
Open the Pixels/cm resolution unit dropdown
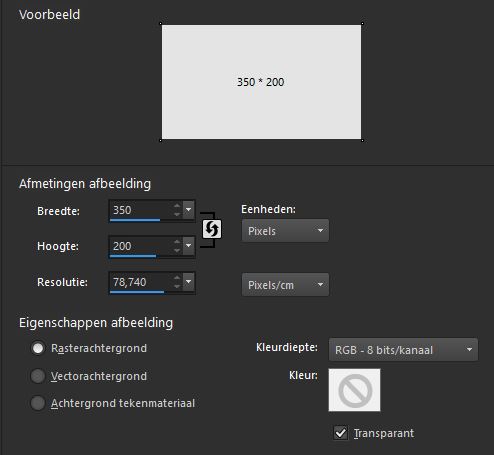coord(285,285)
